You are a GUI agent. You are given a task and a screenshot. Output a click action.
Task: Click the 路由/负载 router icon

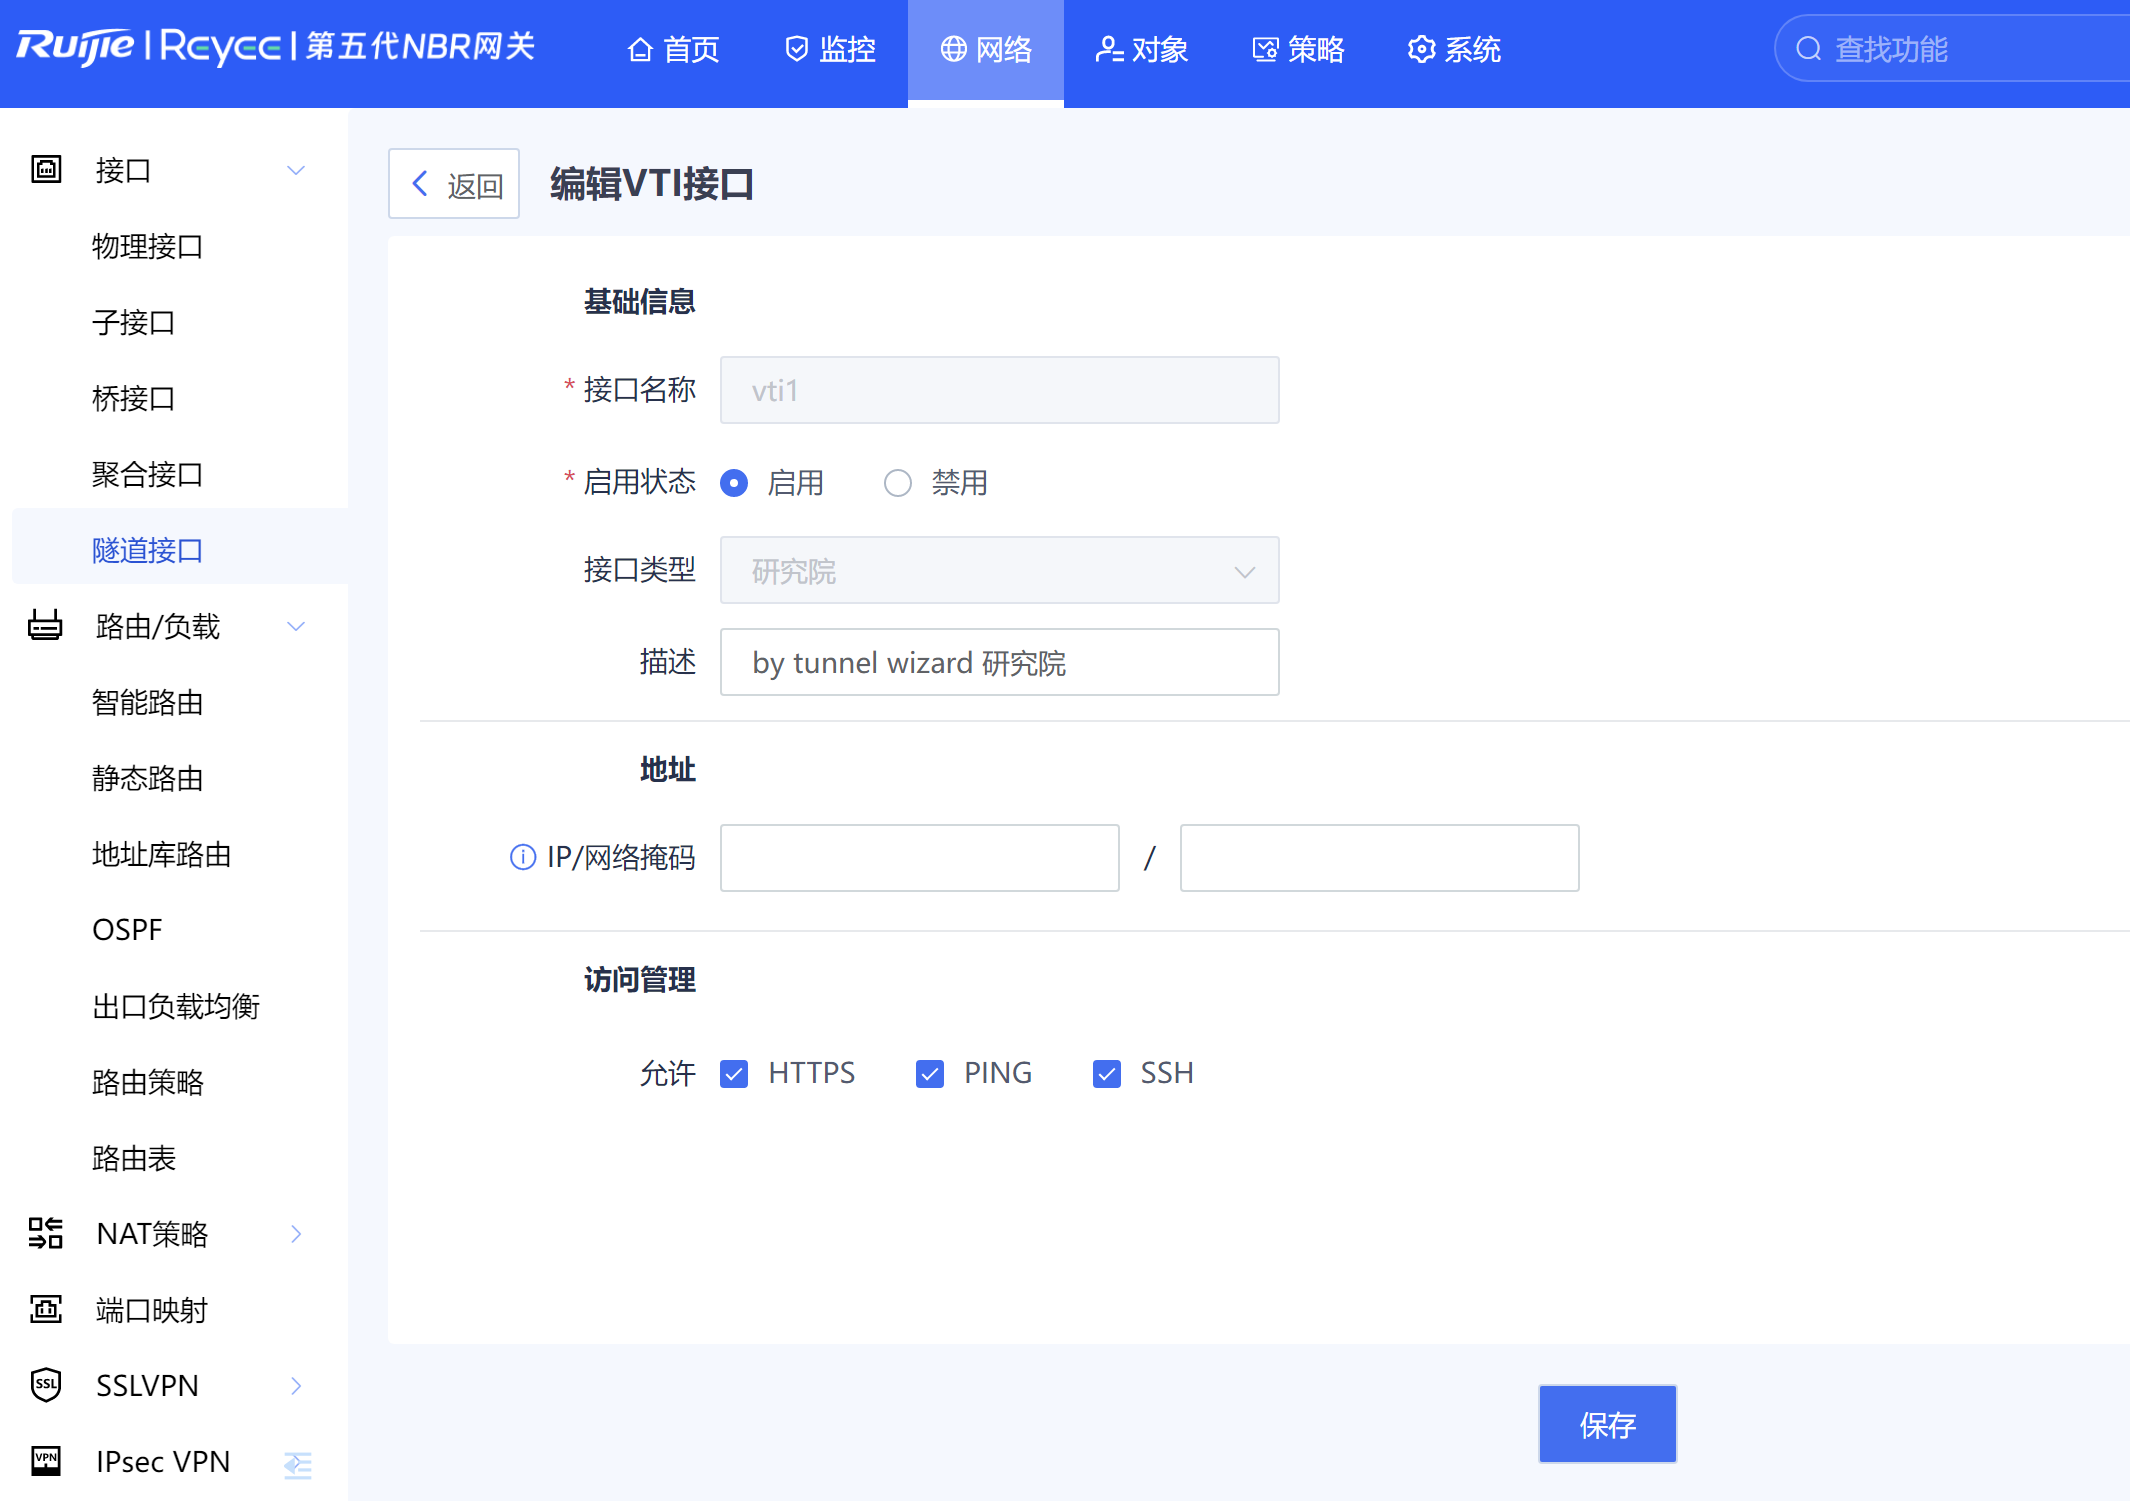(x=46, y=626)
